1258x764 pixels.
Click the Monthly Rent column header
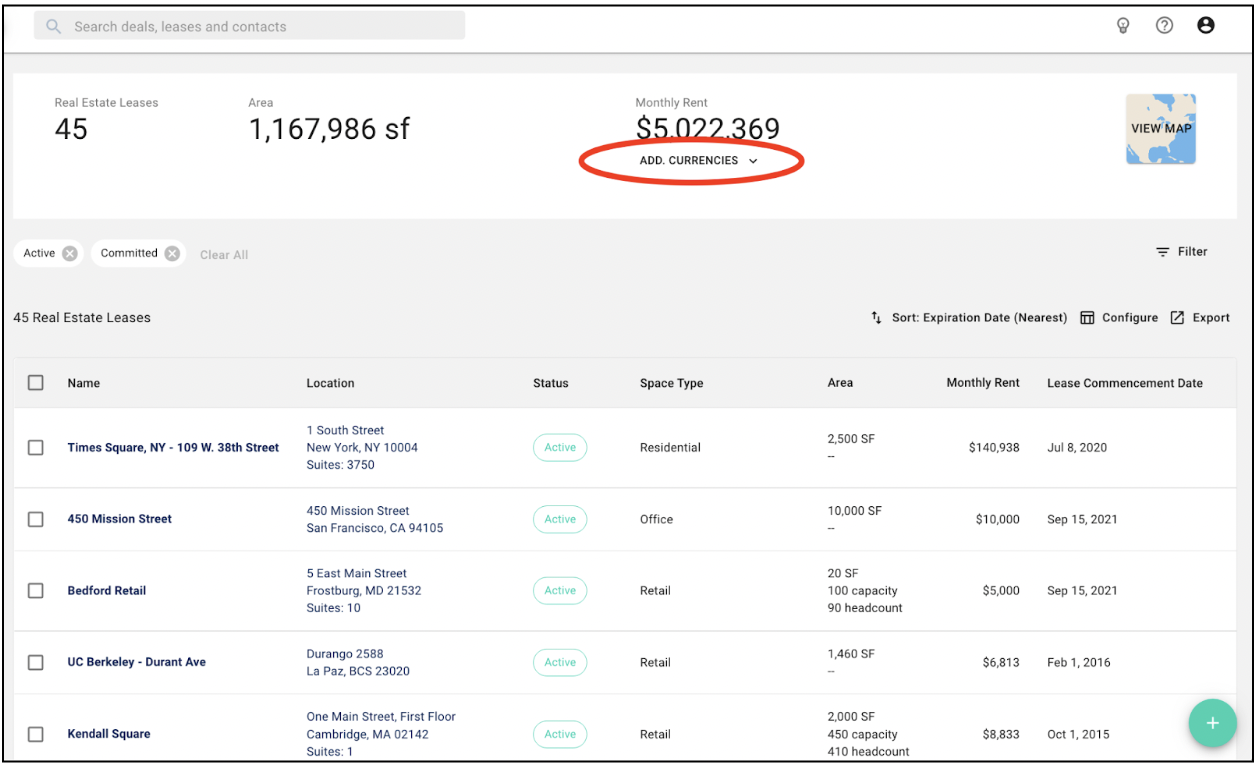[x=983, y=383]
